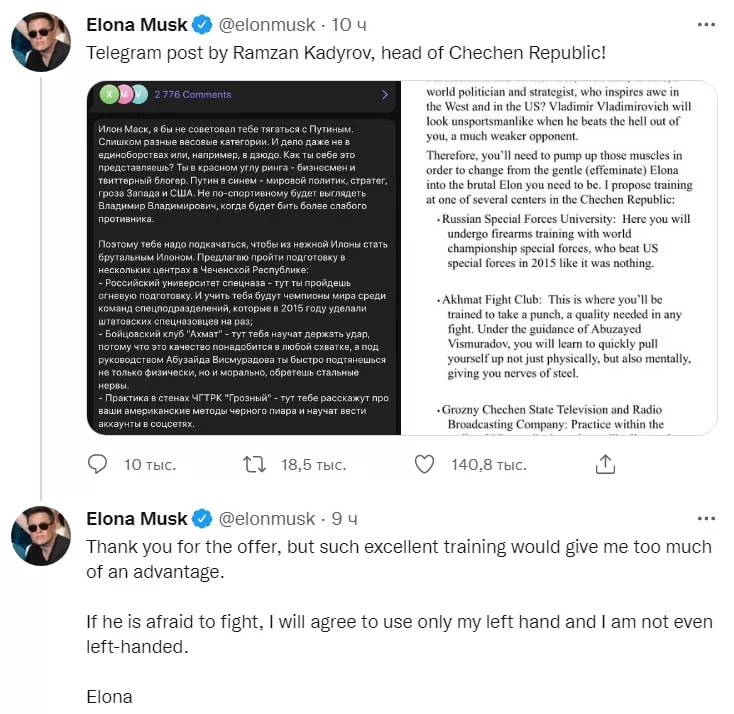Click @elonmusk handle on second tweet
This screenshot has height=714, width=734.
coord(266,518)
